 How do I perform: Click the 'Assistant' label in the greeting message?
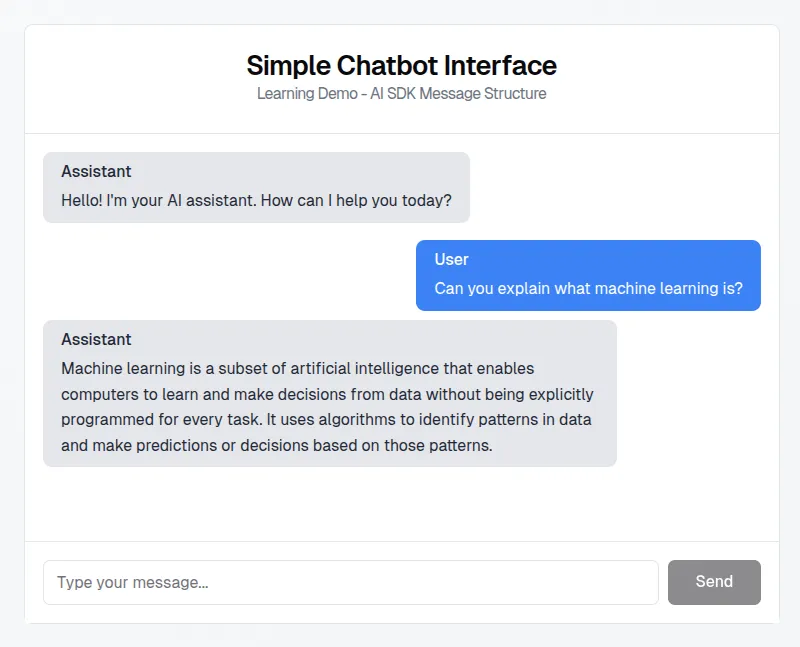(x=96, y=172)
